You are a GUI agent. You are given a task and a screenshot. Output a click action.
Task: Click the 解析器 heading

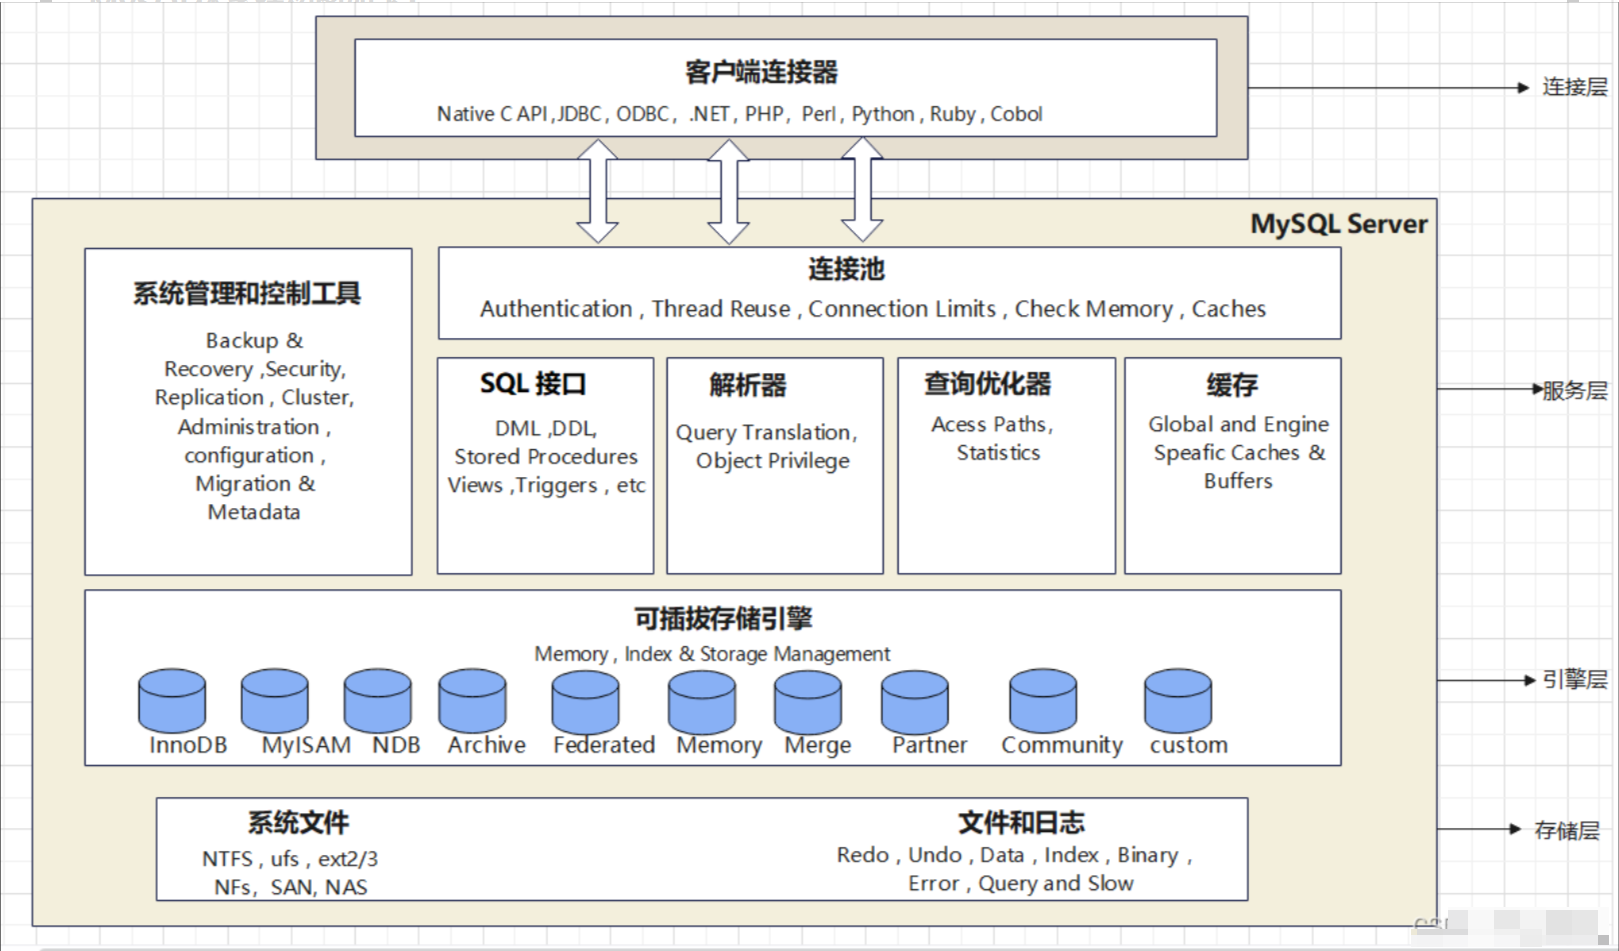[748, 385]
